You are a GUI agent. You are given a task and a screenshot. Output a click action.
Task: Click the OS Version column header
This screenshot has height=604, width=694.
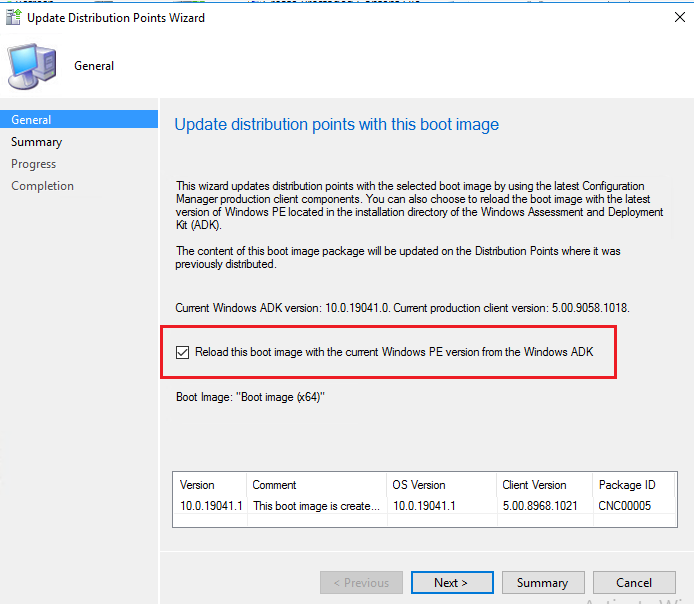442,485
